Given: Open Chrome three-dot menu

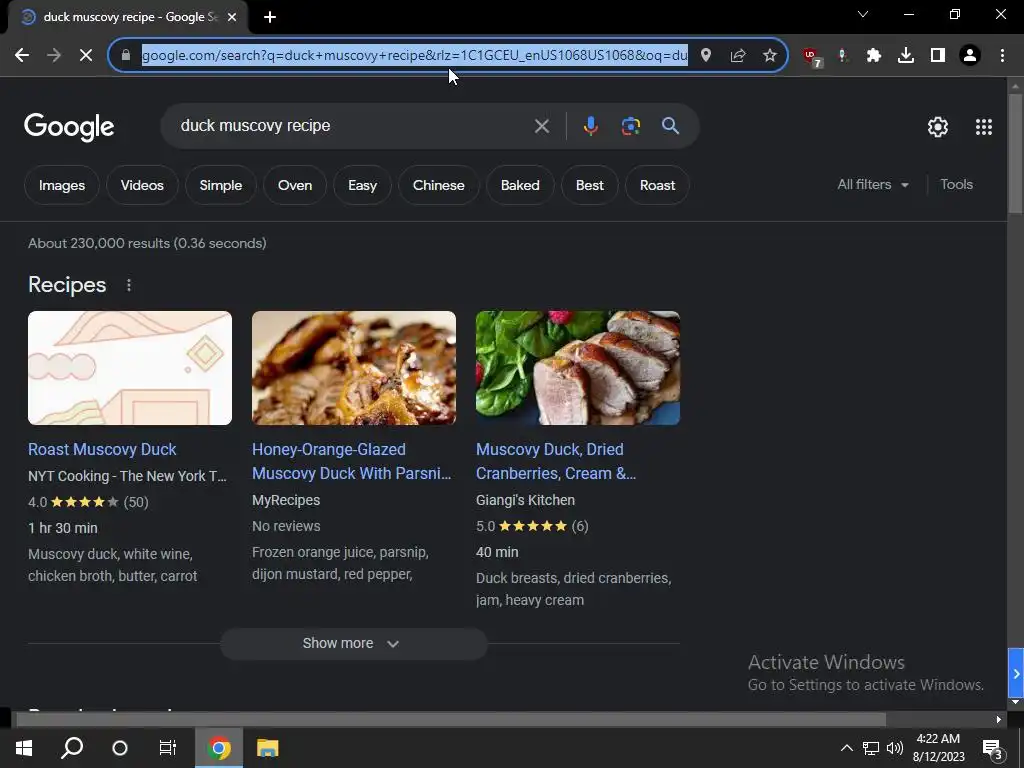Looking at the screenshot, I should pos(1002,56).
